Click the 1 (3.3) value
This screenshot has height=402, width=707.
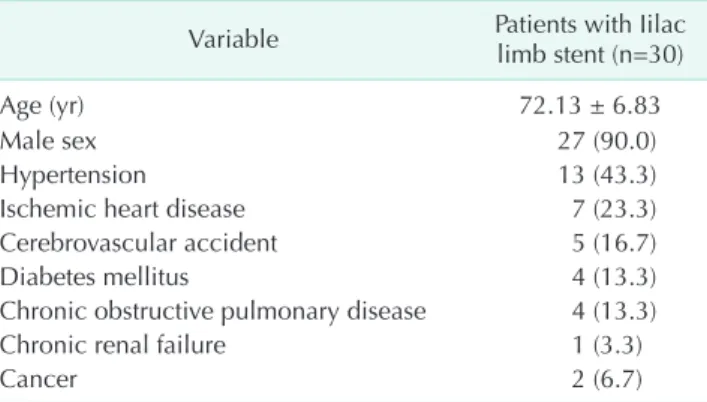pos(607,346)
